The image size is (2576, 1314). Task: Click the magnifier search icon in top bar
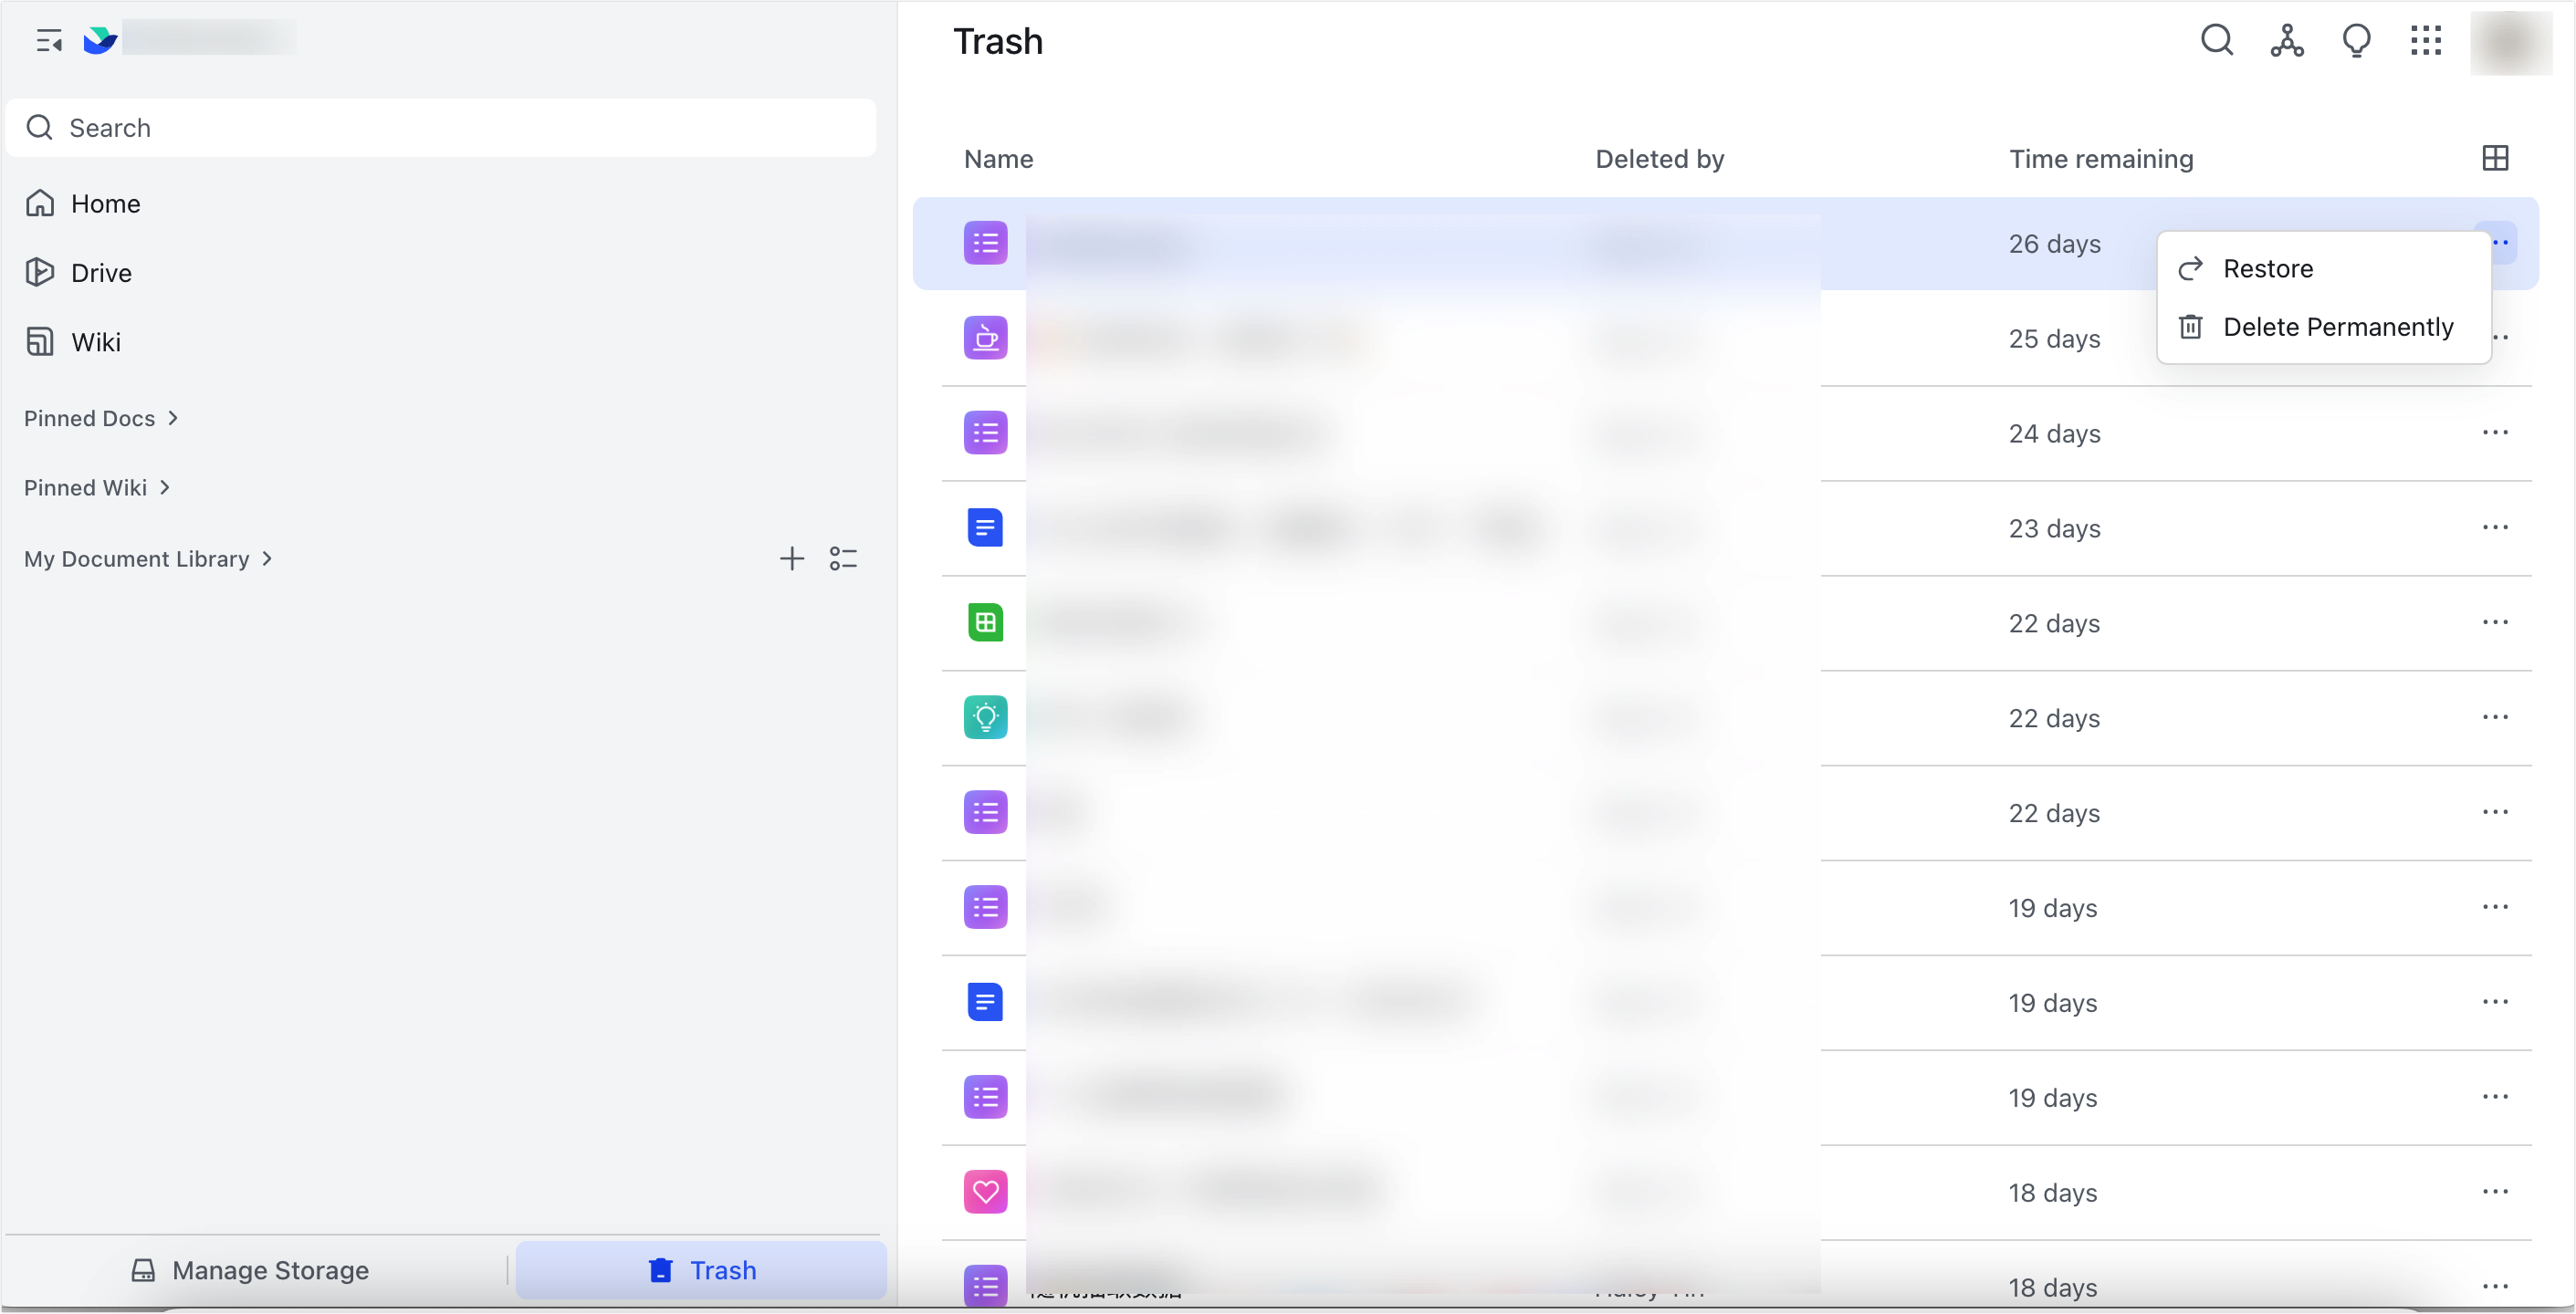(2216, 41)
